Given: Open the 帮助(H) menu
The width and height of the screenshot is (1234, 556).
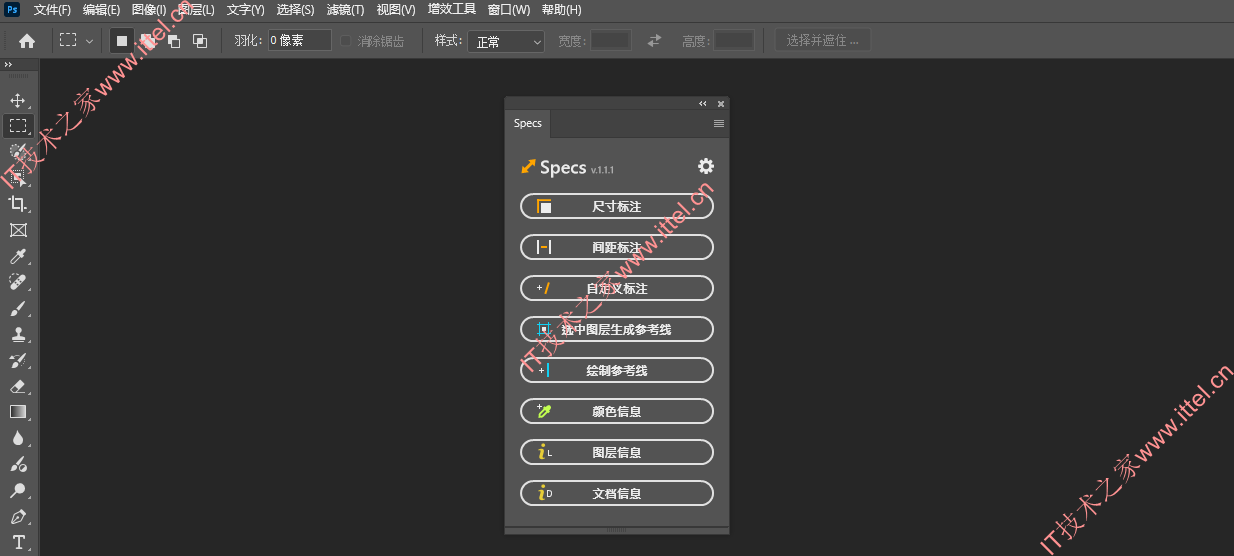Looking at the screenshot, I should click(x=561, y=10).
